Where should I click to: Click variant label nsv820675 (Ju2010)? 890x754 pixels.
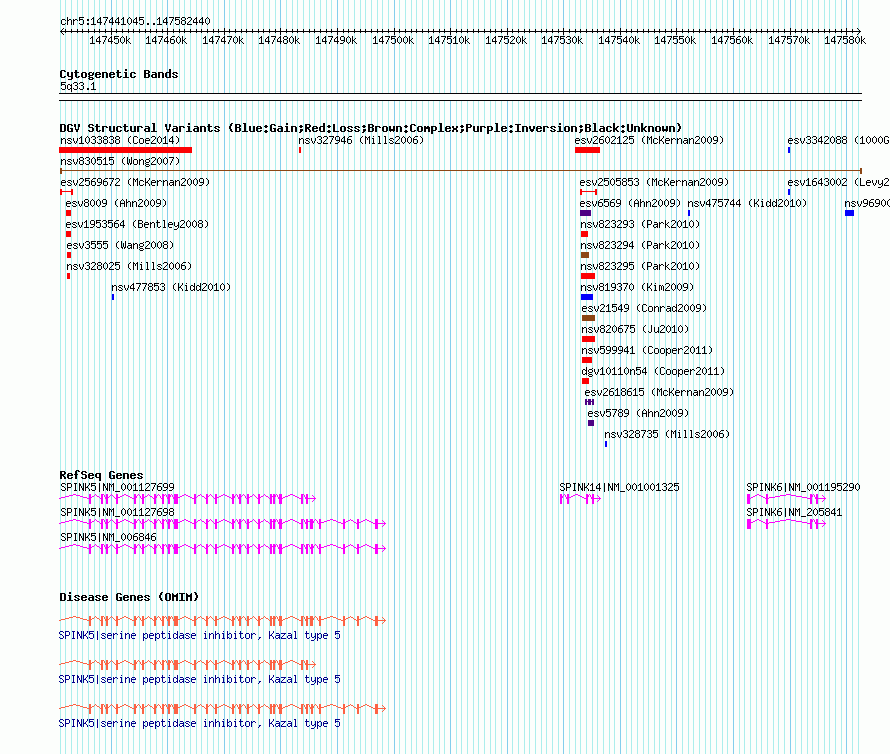635,329
